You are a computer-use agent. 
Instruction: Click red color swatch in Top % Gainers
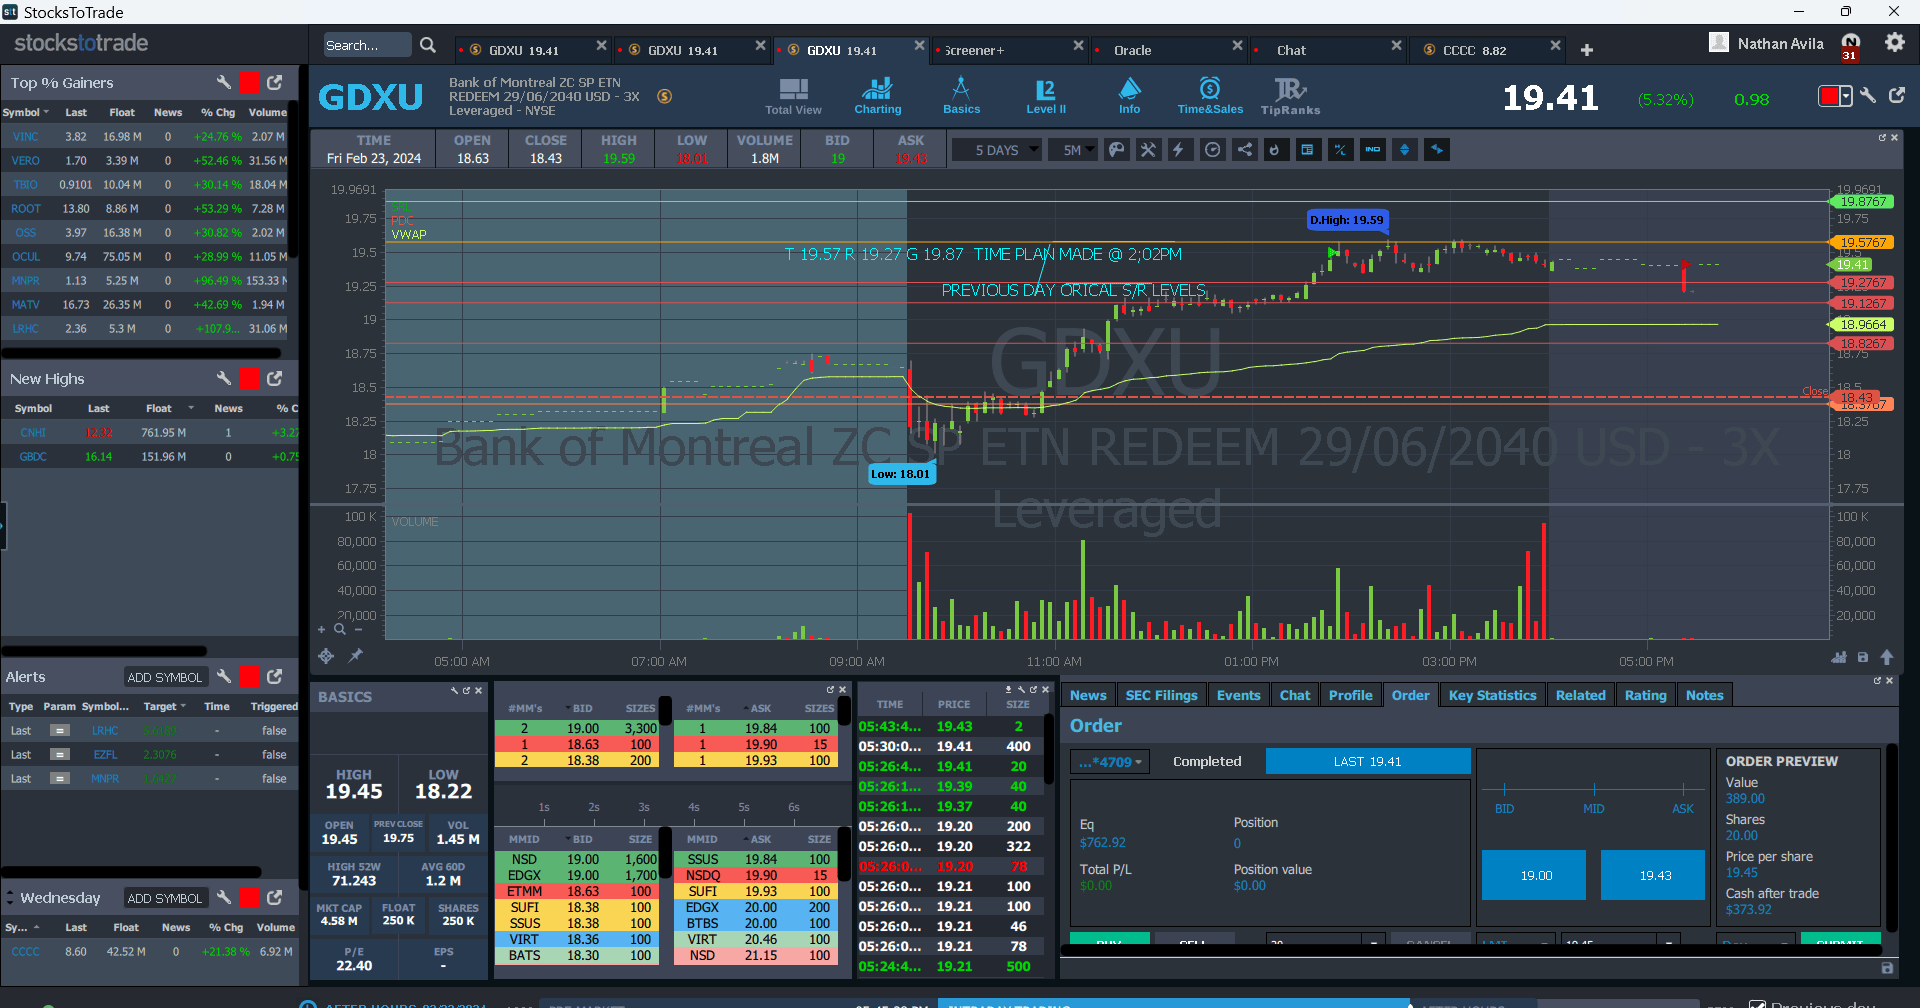click(249, 82)
